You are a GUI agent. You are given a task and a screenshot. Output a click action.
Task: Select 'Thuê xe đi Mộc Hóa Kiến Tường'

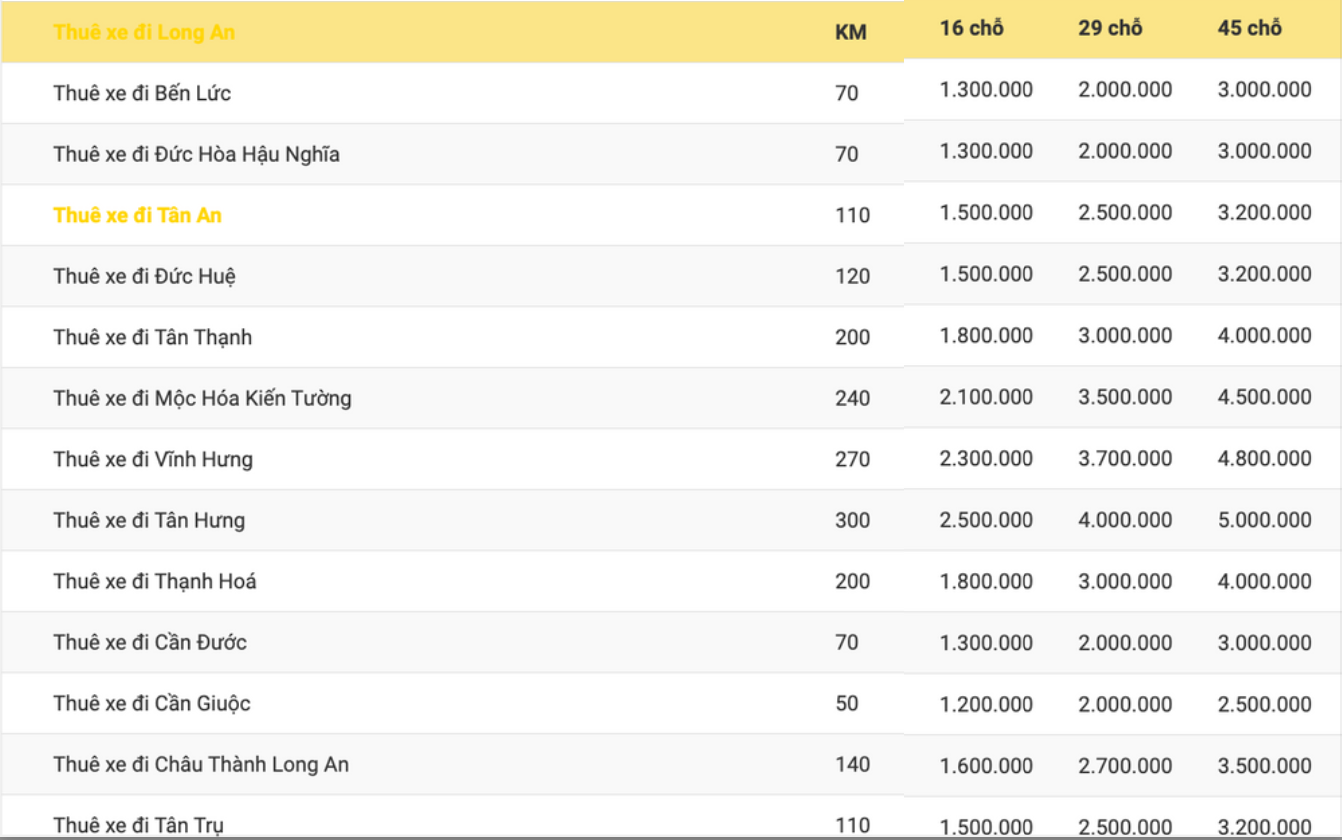point(202,398)
